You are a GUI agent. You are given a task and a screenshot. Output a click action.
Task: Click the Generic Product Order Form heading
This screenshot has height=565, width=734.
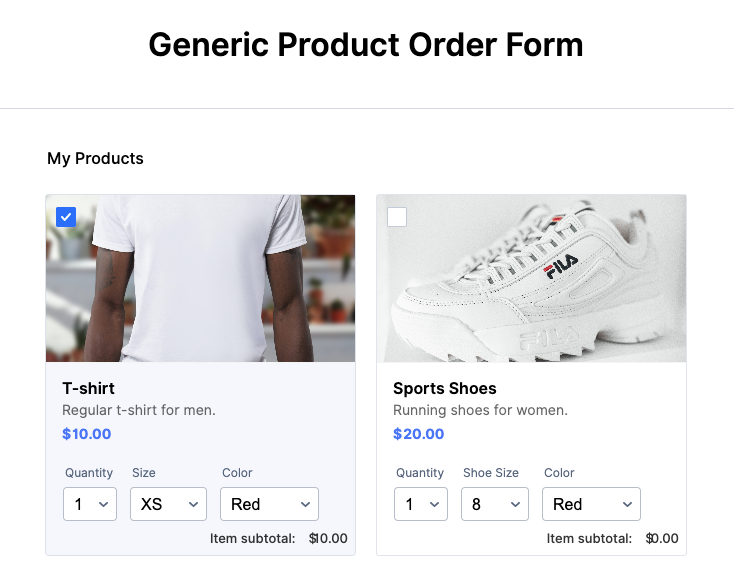click(x=366, y=45)
